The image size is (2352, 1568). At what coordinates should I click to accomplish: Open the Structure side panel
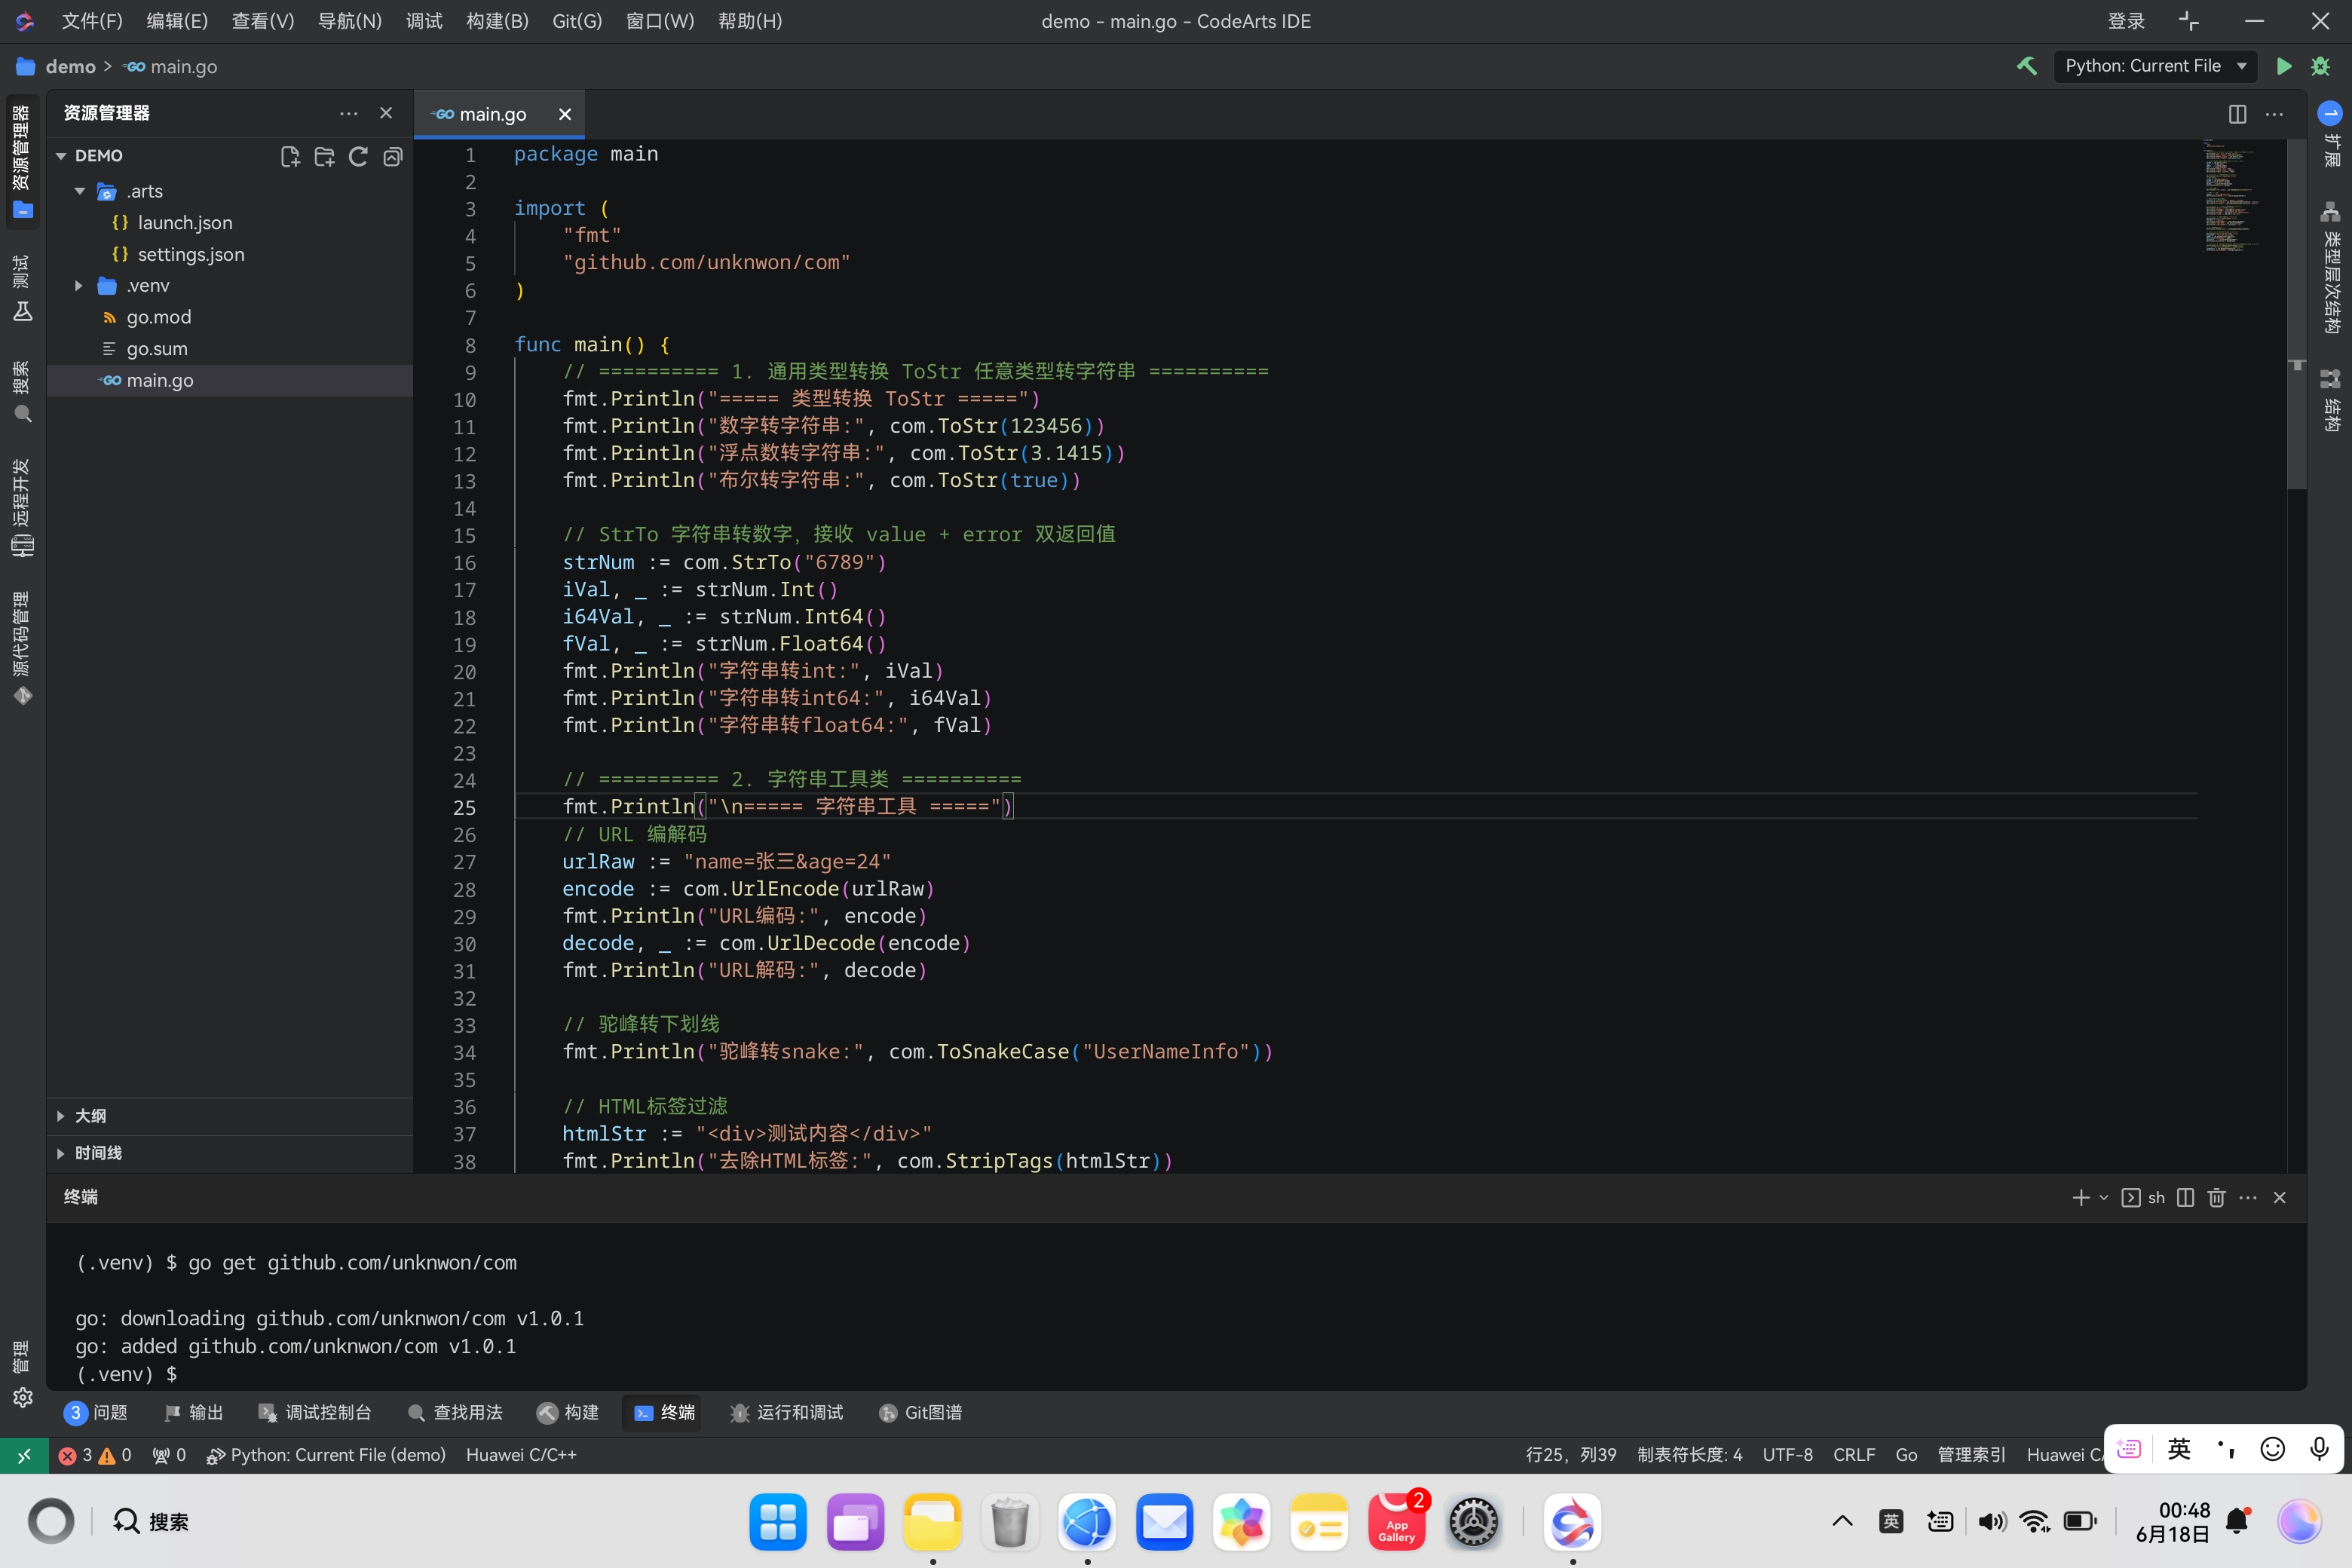point(2330,400)
